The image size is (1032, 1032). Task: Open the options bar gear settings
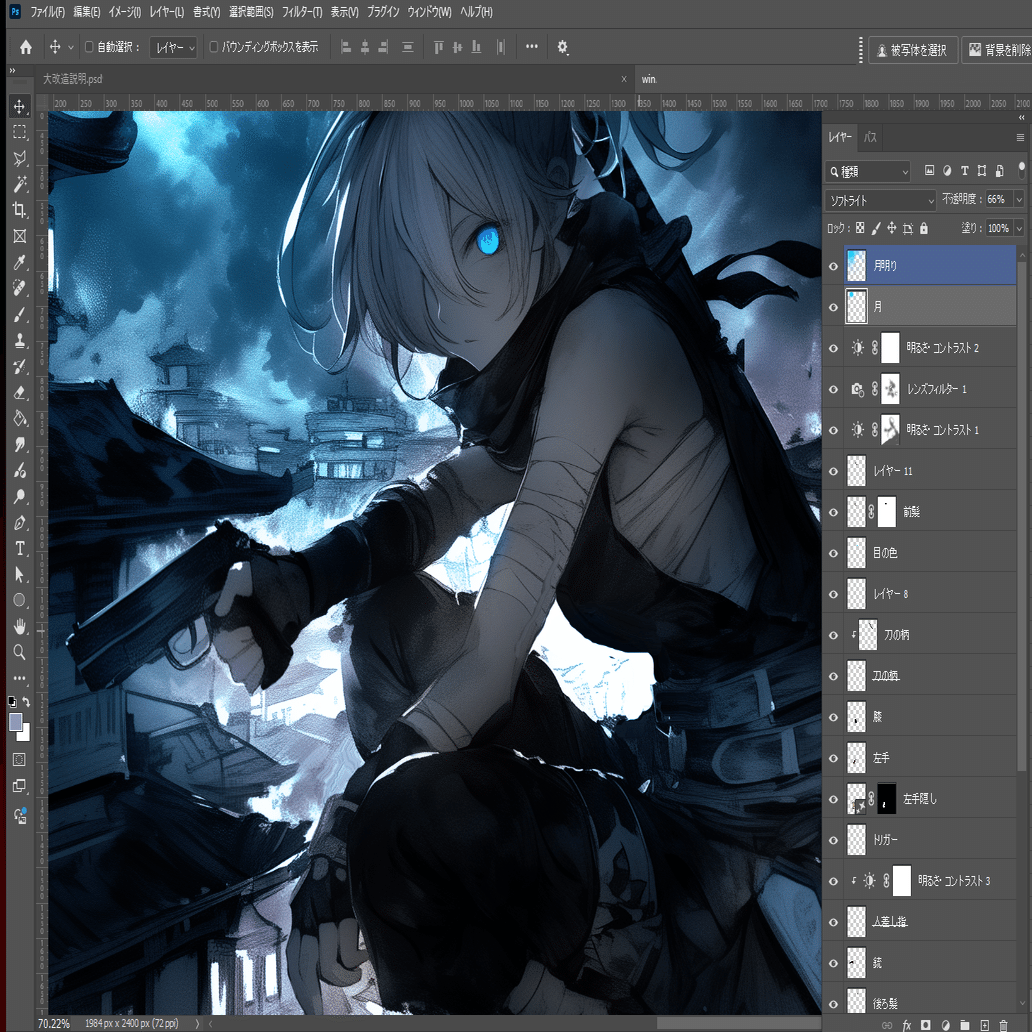563,47
